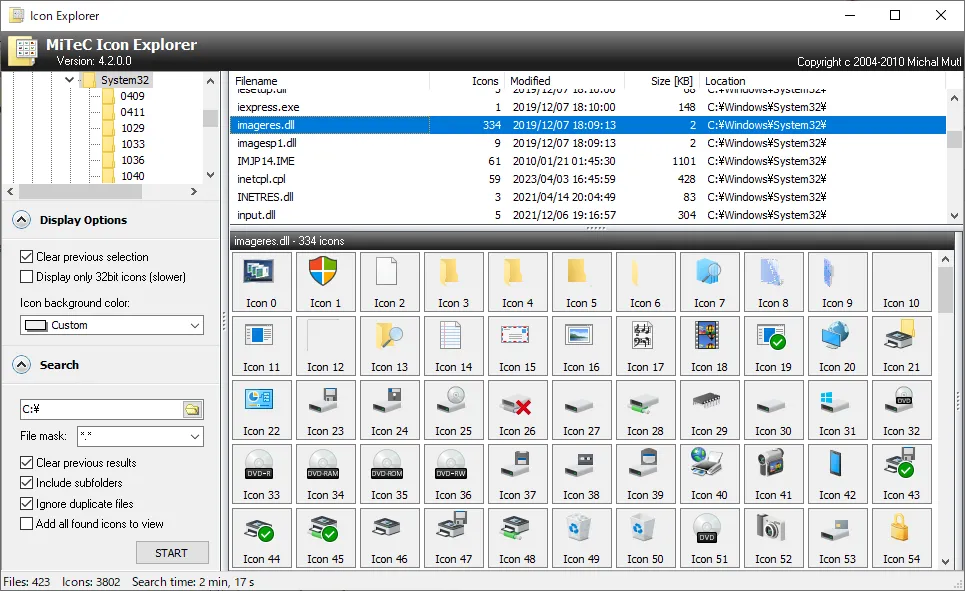
Task: Select Icon 0 computer monitors thumbnail
Action: (262, 282)
